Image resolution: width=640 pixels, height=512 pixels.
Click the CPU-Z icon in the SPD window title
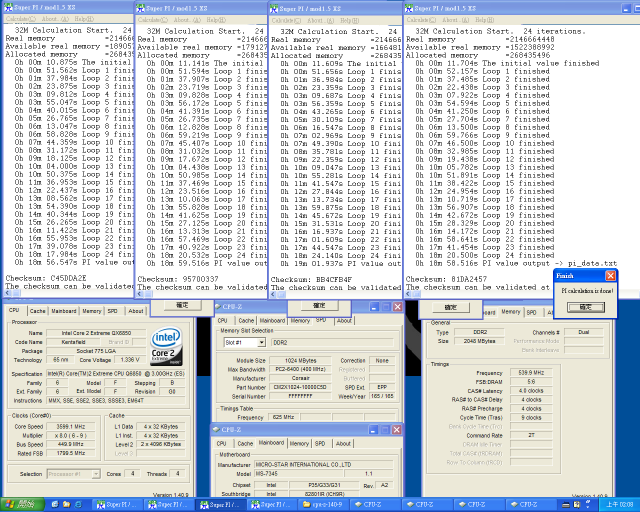click(x=218, y=307)
